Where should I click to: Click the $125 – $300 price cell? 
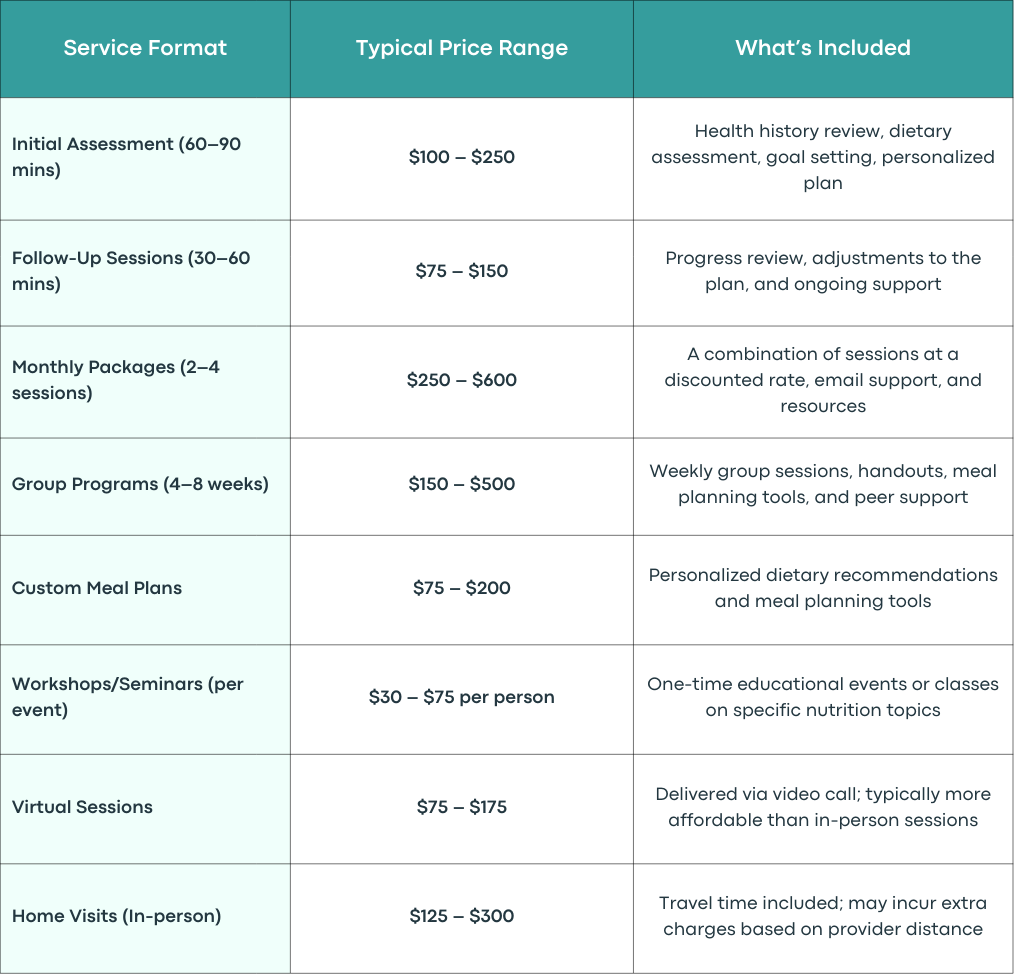[461, 916]
